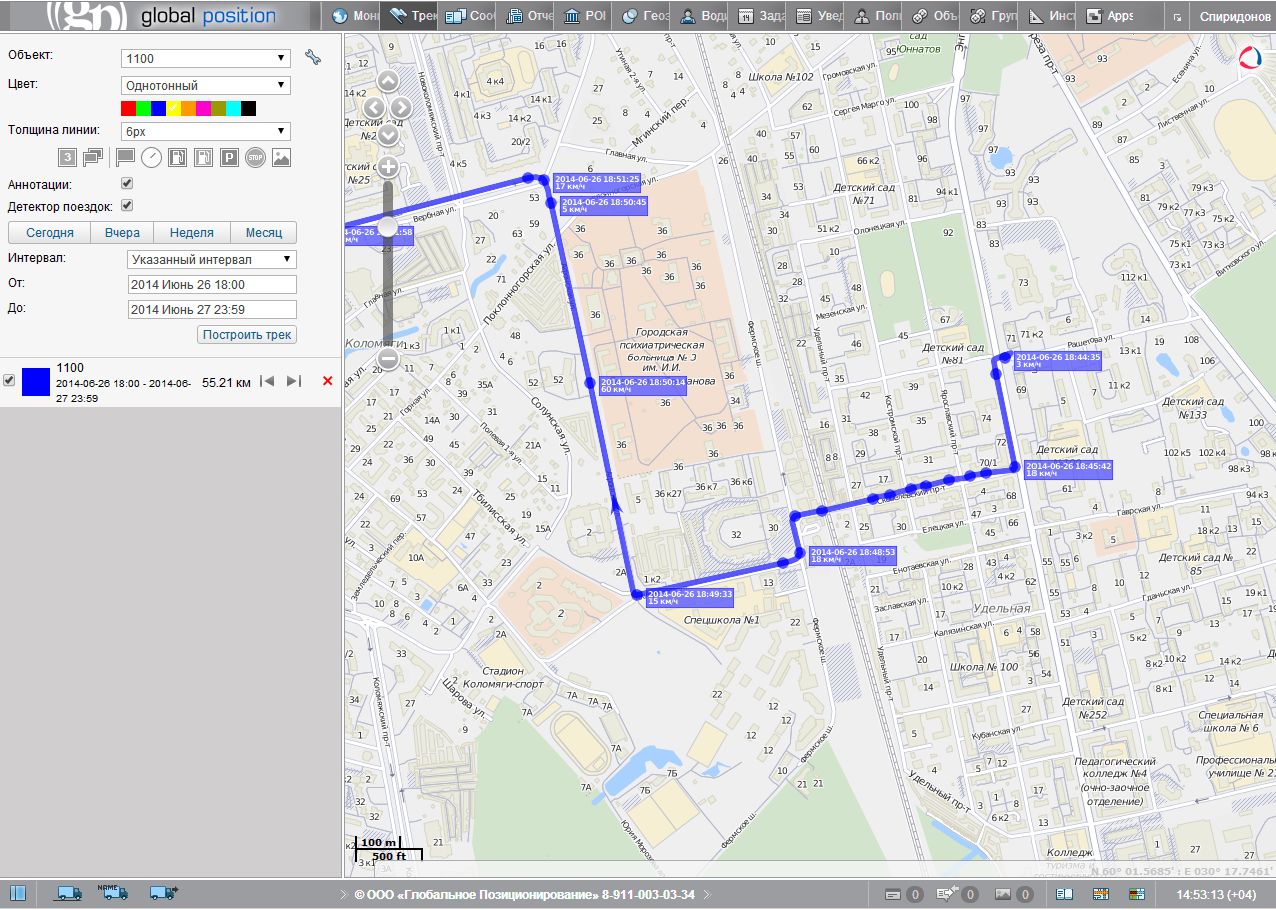Click the map zoom out minus button
Screen dimensions: 1276x910
(x=389, y=358)
